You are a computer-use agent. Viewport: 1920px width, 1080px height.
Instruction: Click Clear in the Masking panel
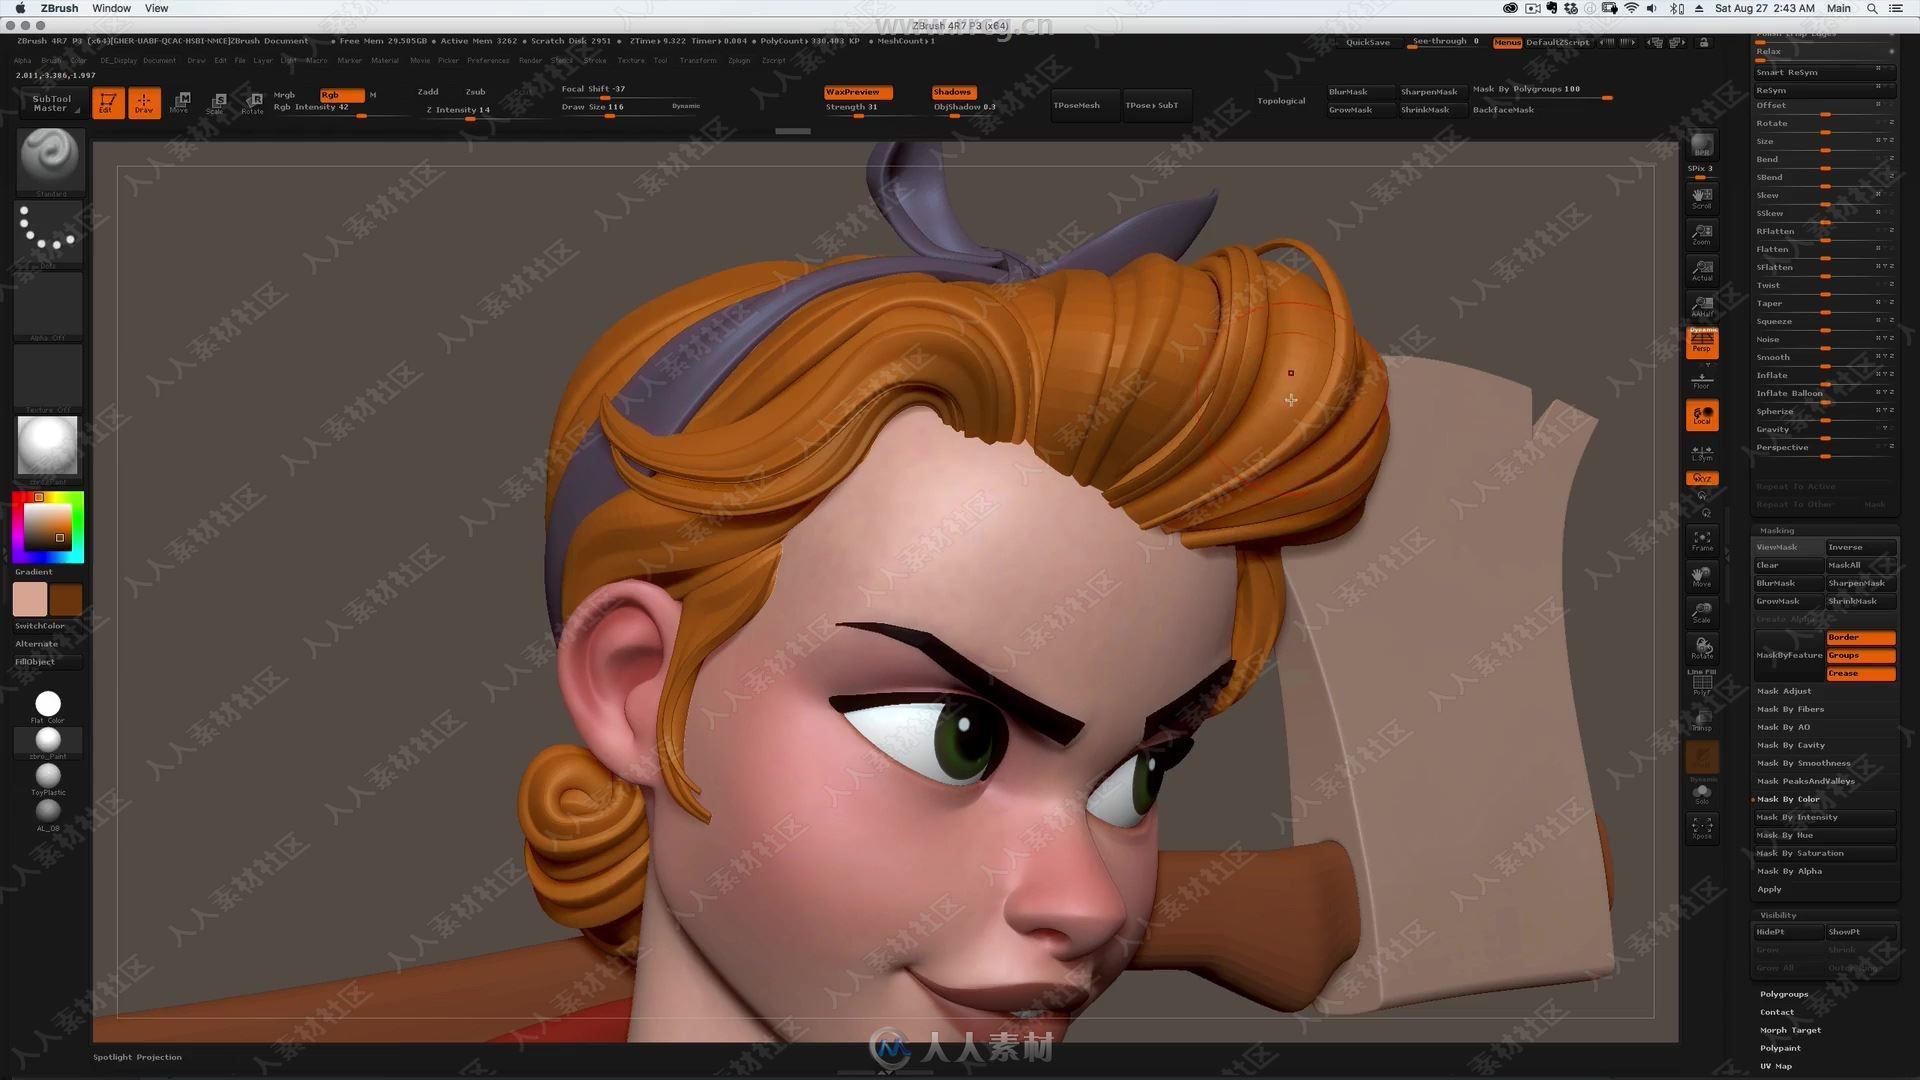pyautogui.click(x=1788, y=565)
